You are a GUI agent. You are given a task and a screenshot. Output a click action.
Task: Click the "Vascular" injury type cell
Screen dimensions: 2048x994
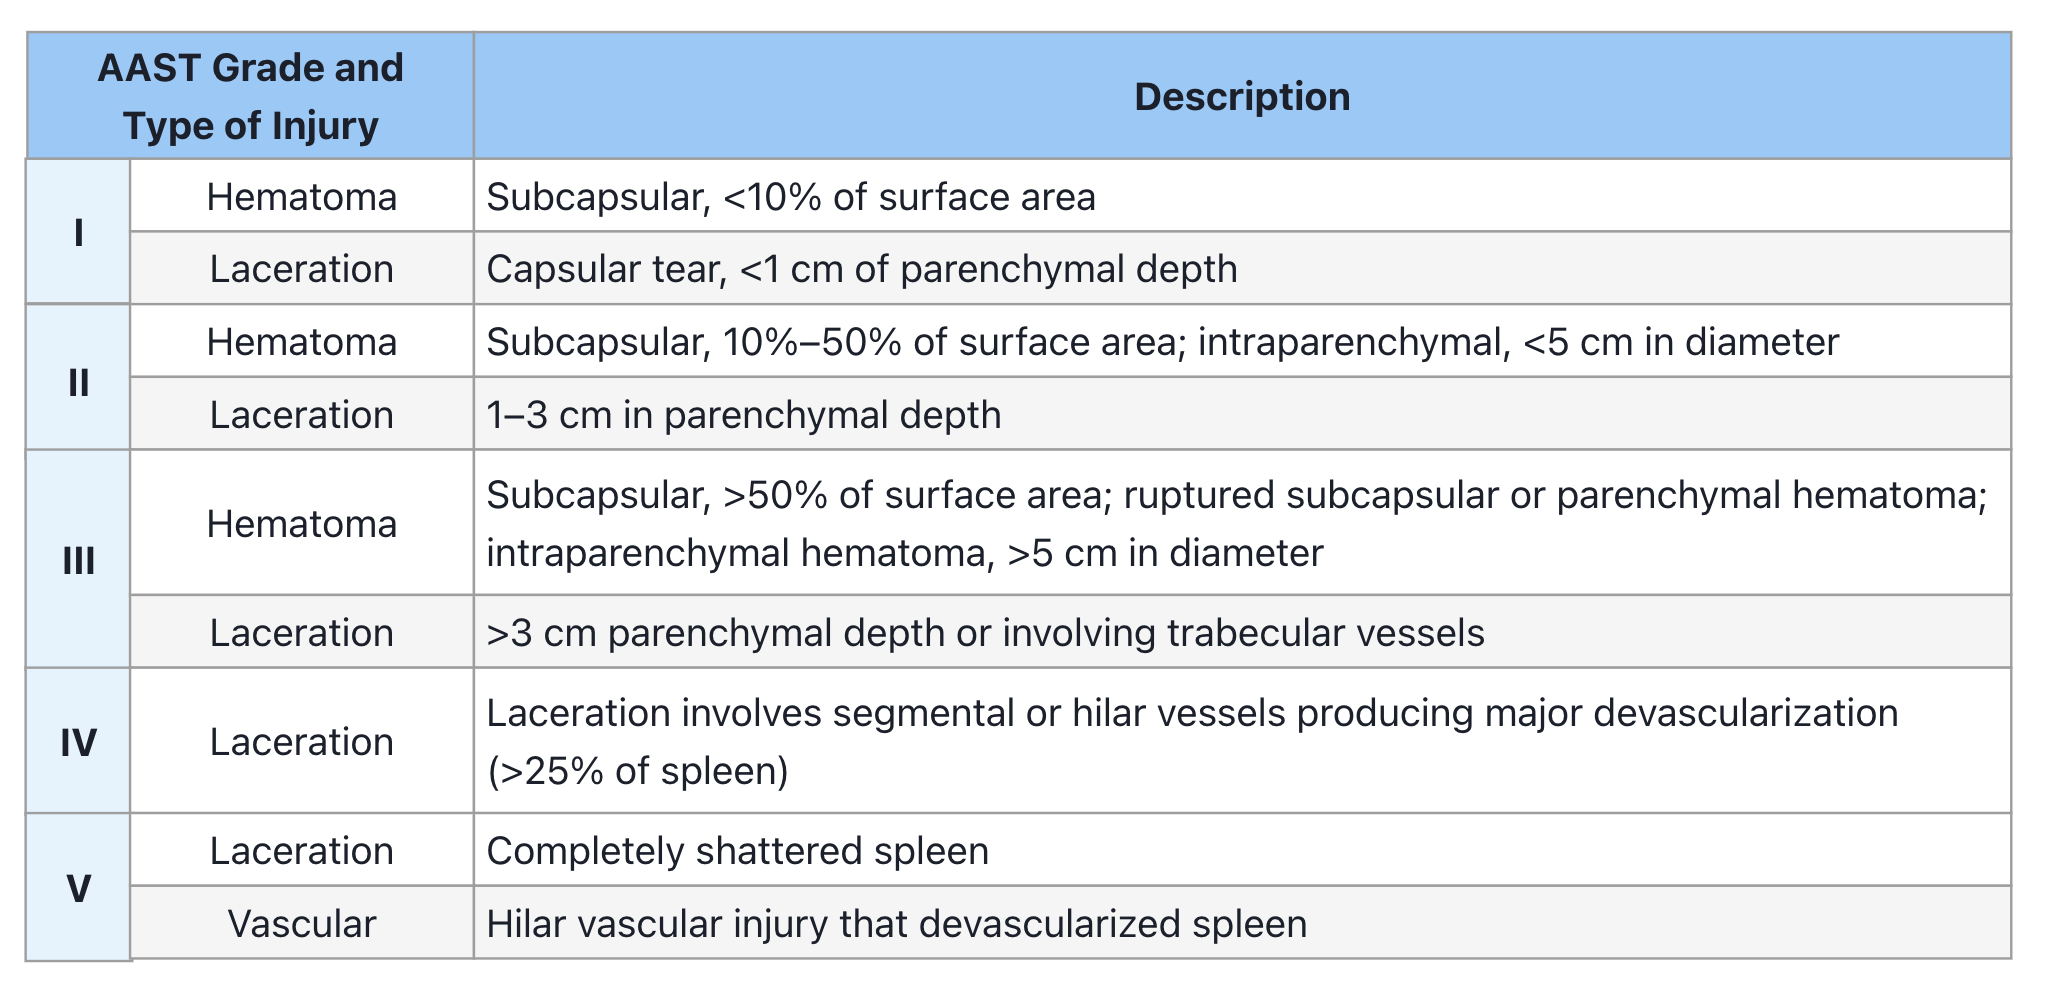301,923
